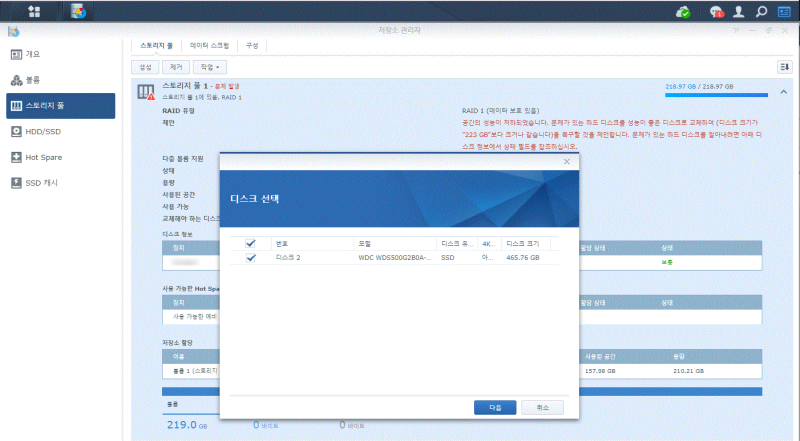Switch to the 구성 tab
Screen dimensions: 800x441
[252, 45]
